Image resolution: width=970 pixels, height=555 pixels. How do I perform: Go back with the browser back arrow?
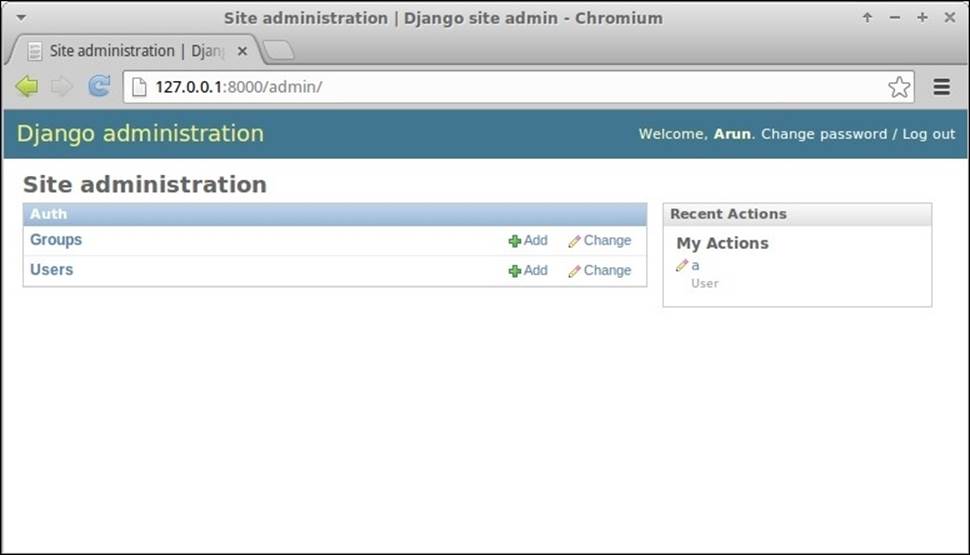click(27, 87)
